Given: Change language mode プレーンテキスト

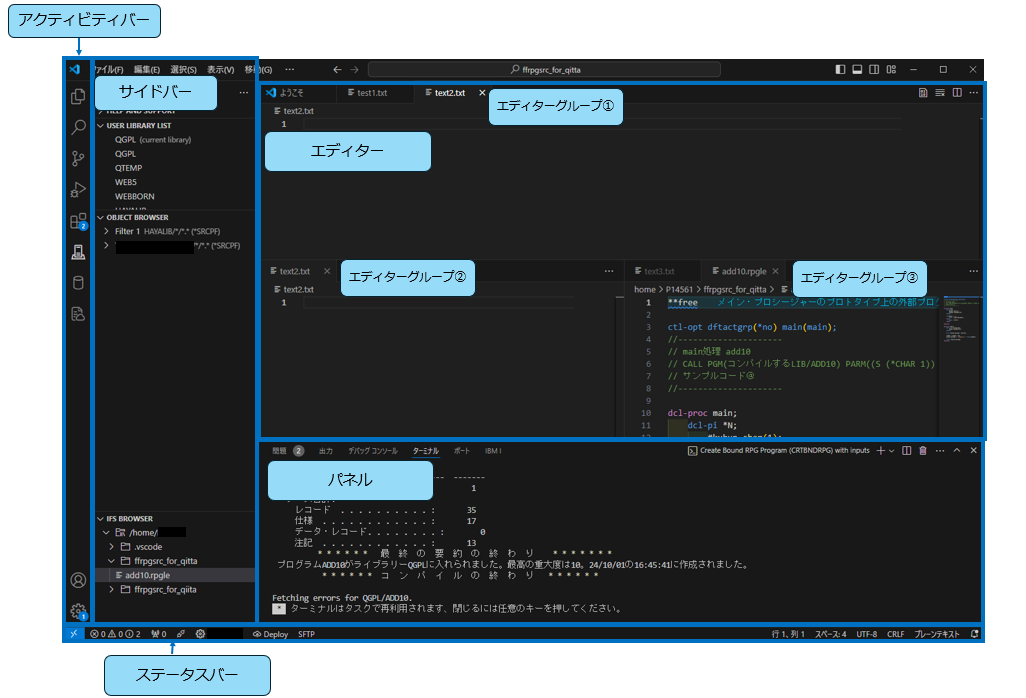Looking at the screenshot, I should tap(936, 634).
